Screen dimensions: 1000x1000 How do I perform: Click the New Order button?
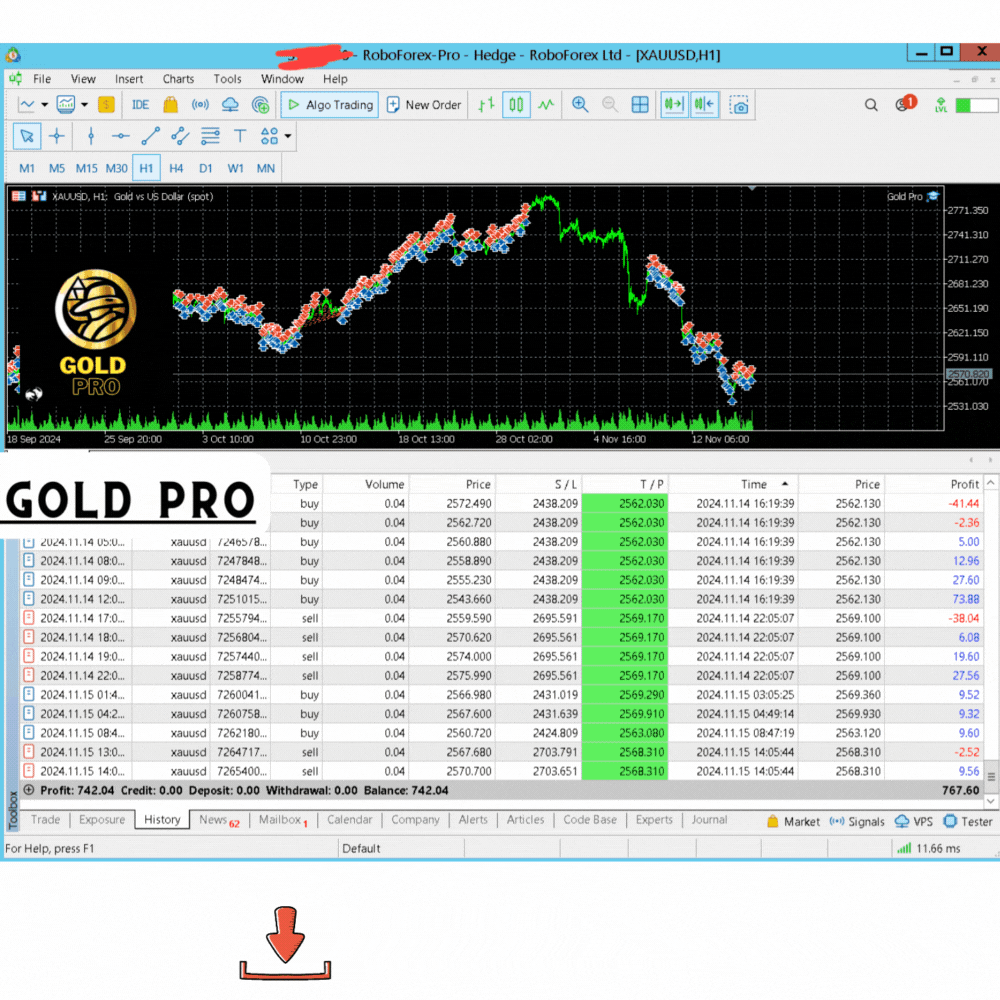424,105
